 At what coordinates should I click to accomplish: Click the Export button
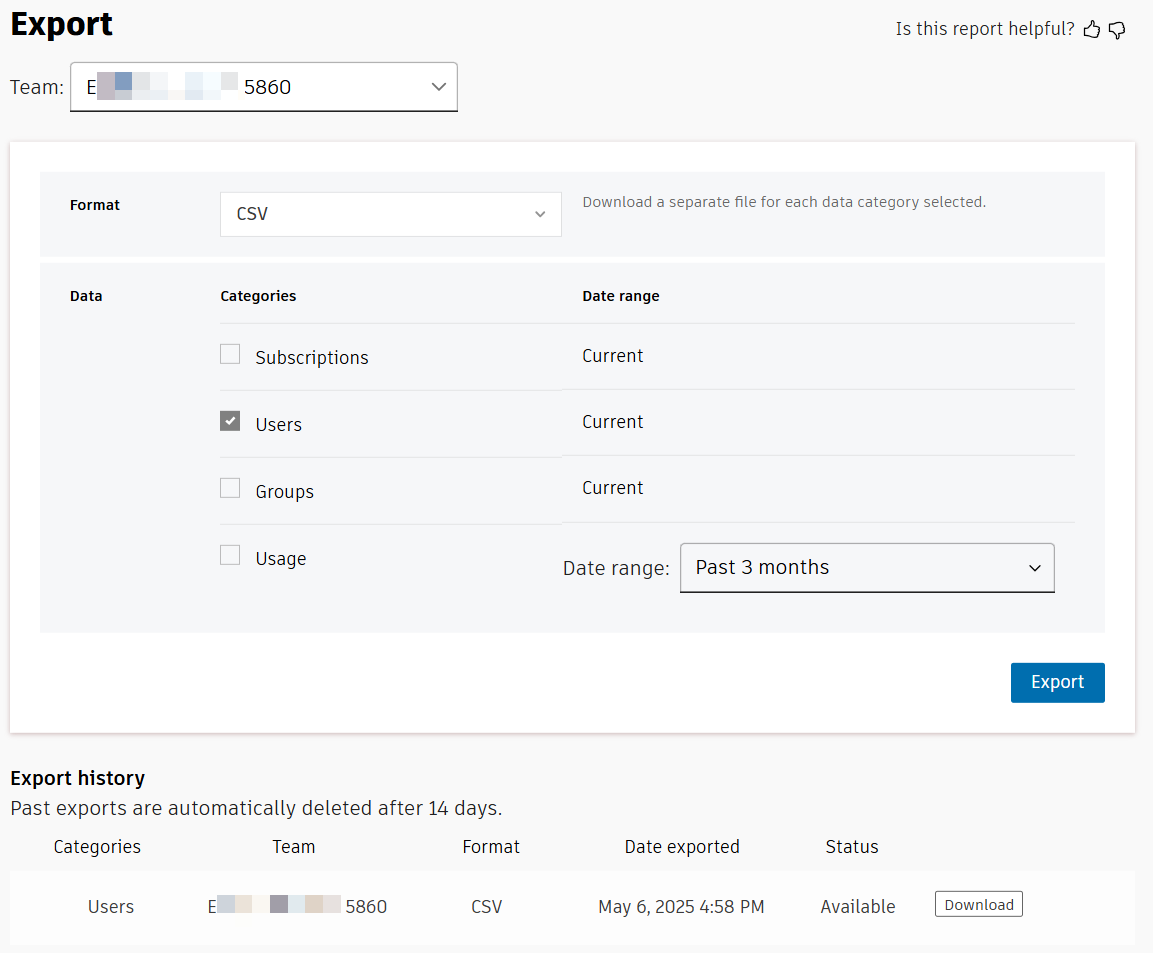pyautogui.click(x=1057, y=682)
